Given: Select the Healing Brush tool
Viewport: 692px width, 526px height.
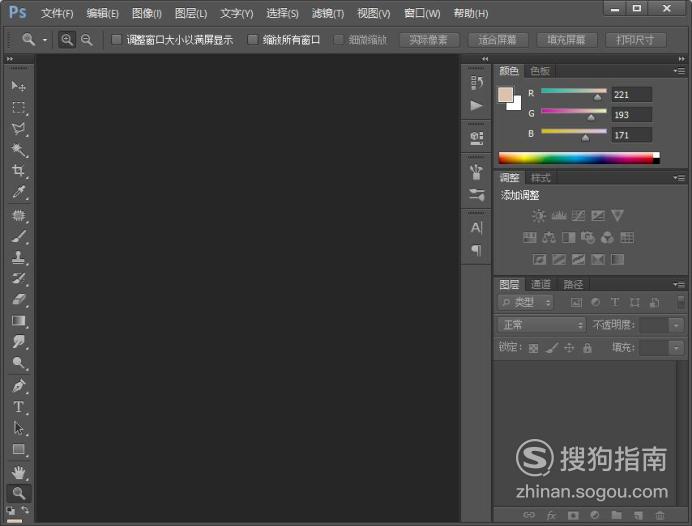Looking at the screenshot, I should pos(19,215).
